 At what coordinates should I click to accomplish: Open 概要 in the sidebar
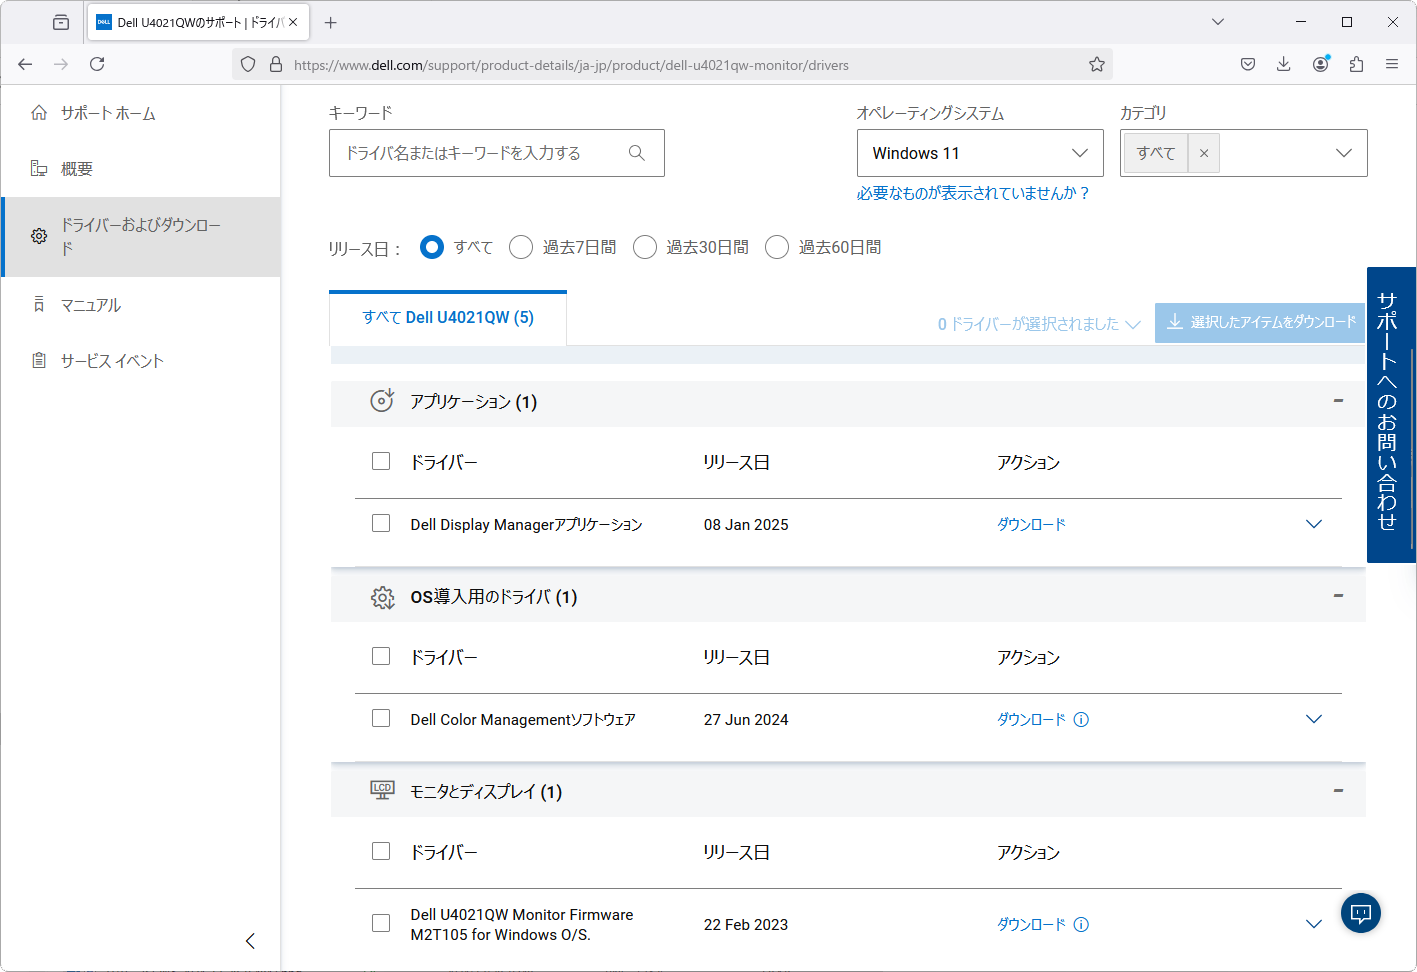point(76,169)
